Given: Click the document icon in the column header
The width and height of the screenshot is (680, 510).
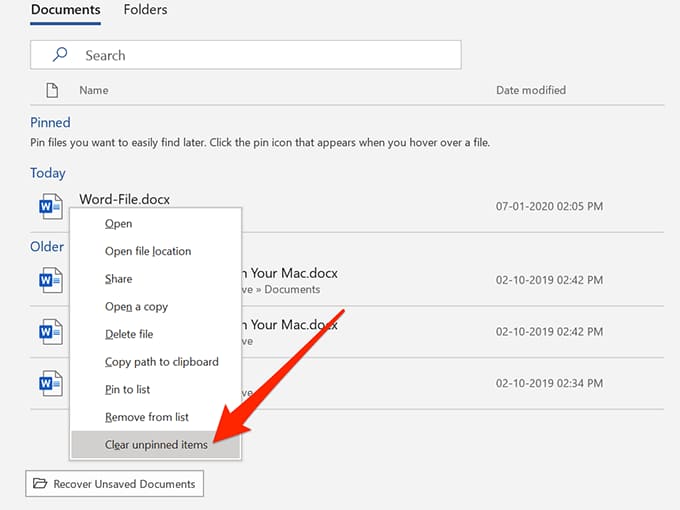Looking at the screenshot, I should [x=52, y=90].
